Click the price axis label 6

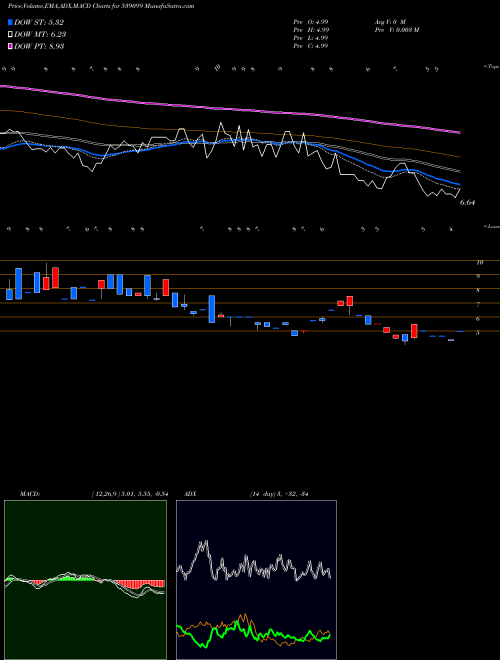click(478, 319)
